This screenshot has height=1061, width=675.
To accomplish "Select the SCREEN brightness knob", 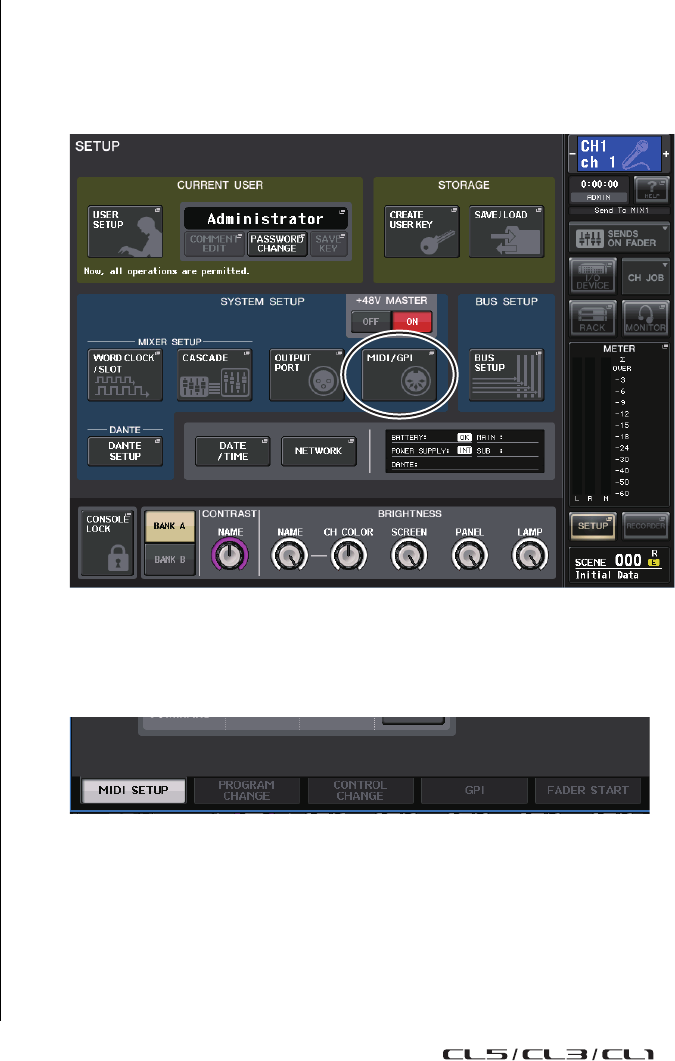I will tap(409, 556).
